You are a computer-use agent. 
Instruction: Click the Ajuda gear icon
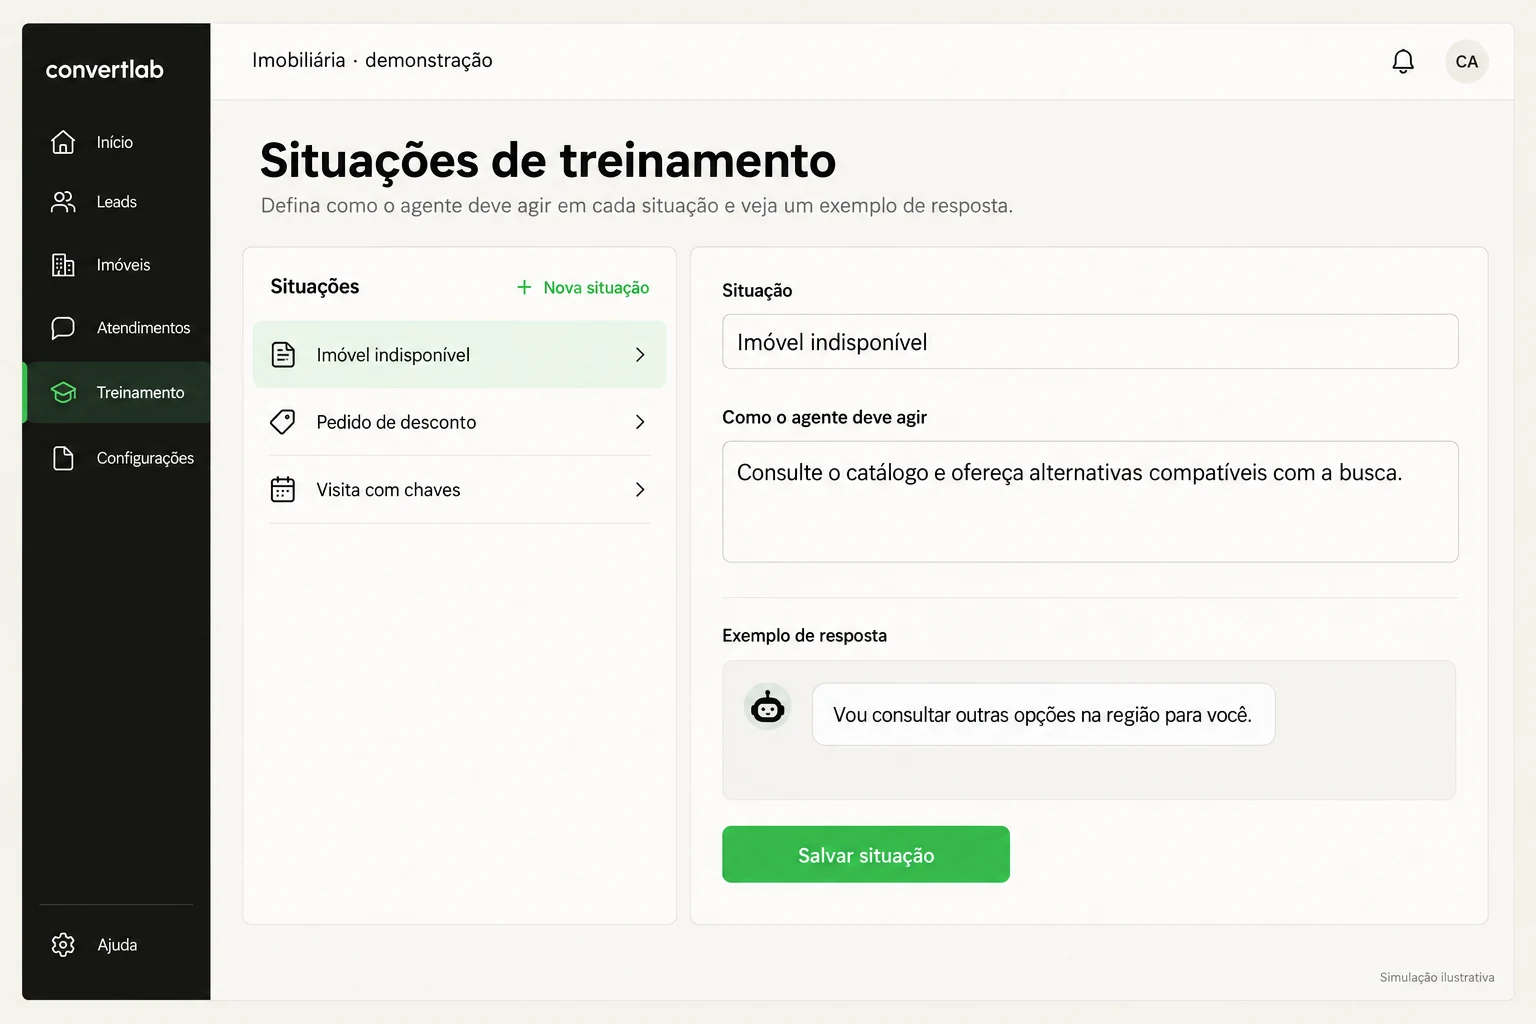tap(63, 945)
